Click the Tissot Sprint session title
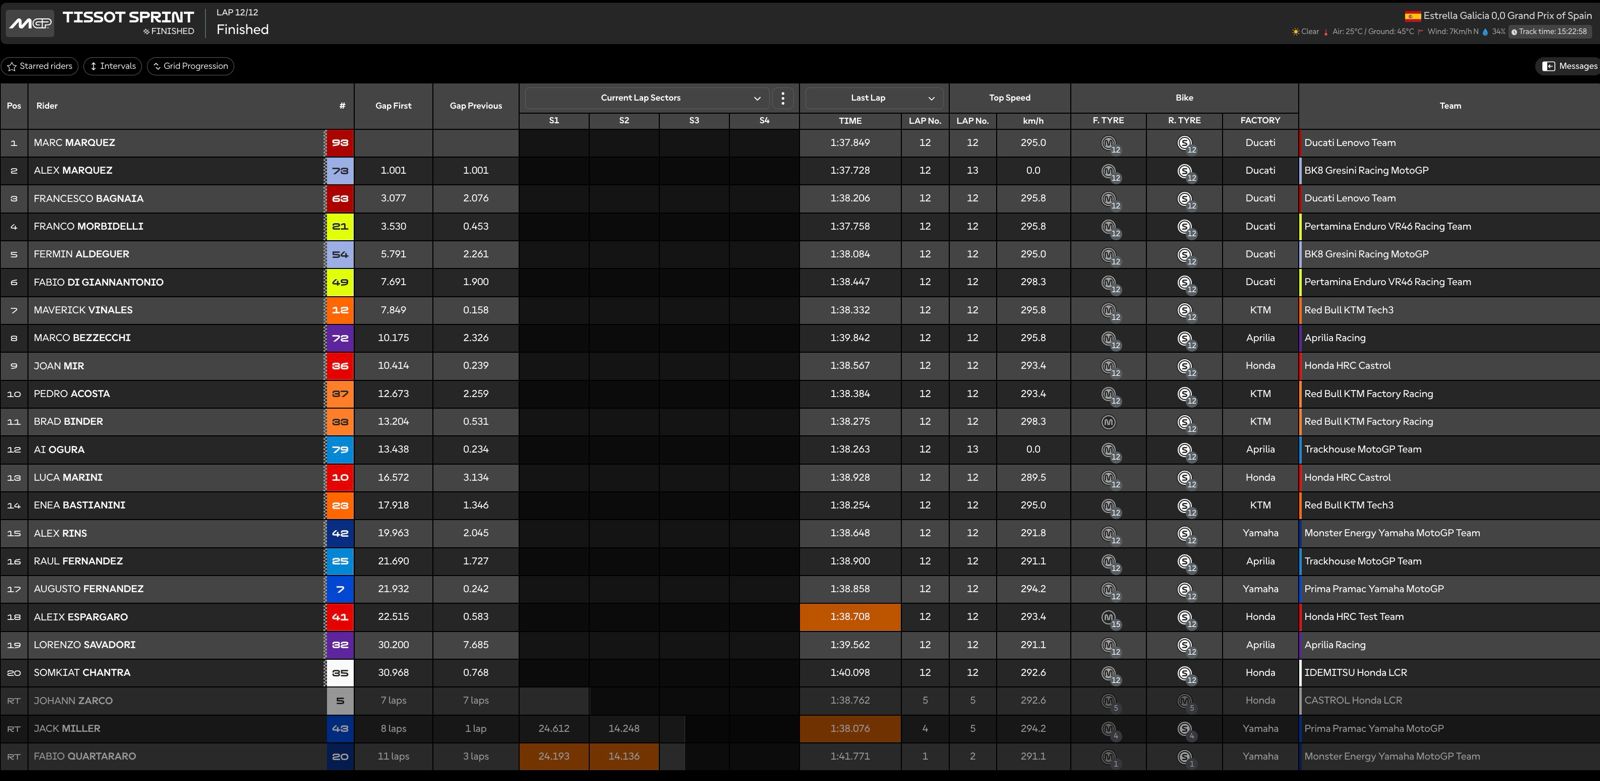 click(x=128, y=17)
